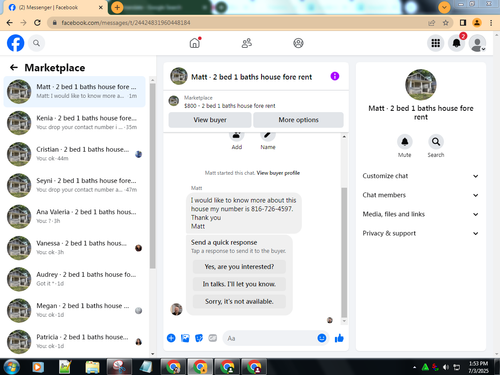Open Seyni's conversation in the list
This screenshot has width=500, height=375.
click(x=74, y=185)
